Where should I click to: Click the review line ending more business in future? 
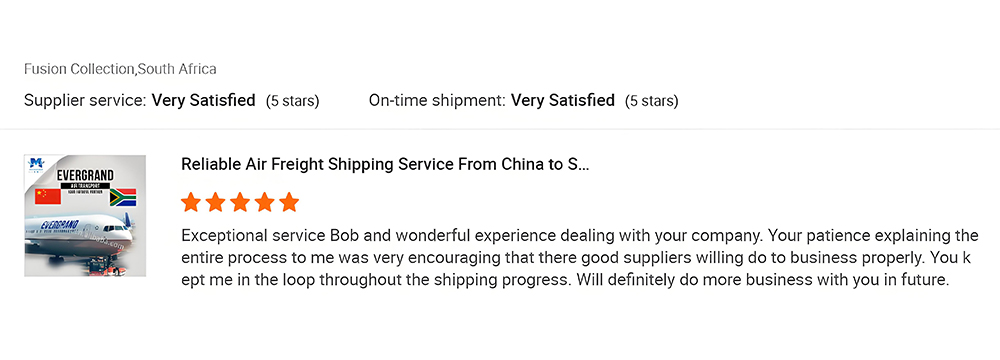pos(566,280)
